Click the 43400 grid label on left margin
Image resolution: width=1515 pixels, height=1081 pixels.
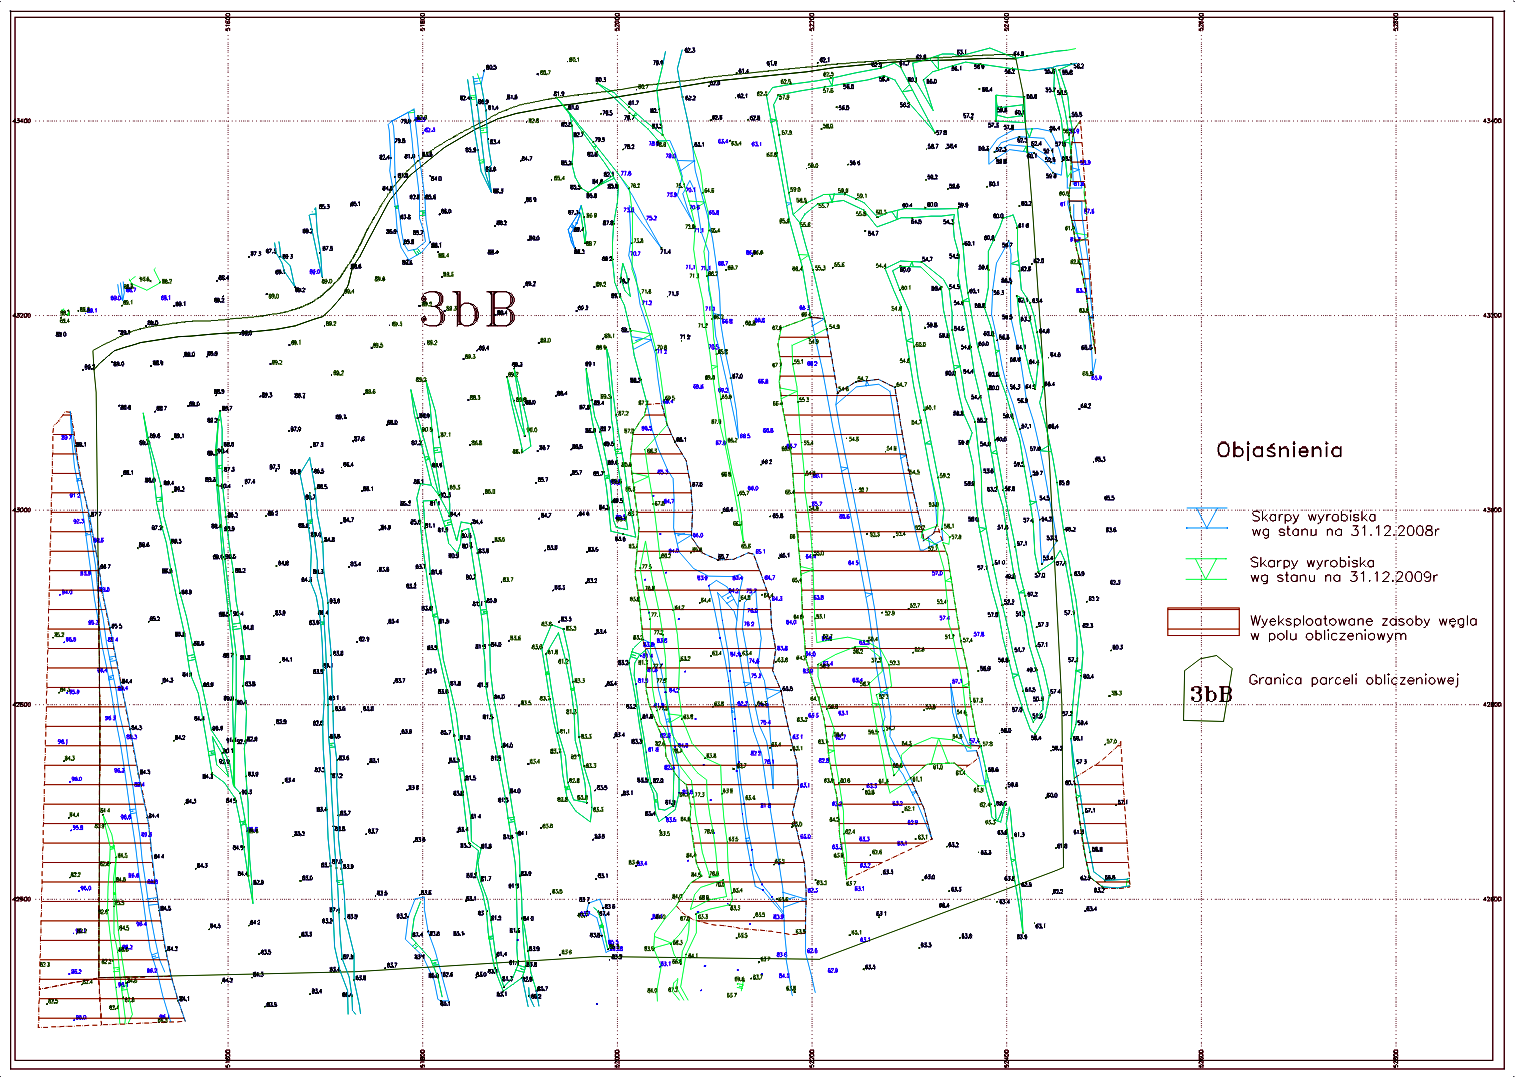[x=22, y=121]
